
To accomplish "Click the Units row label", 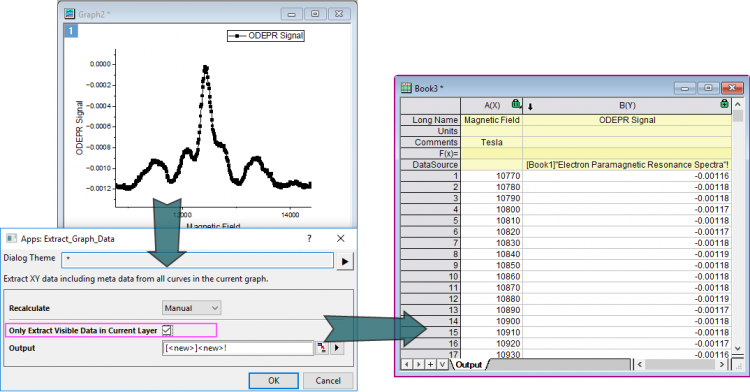I will (430, 131).
